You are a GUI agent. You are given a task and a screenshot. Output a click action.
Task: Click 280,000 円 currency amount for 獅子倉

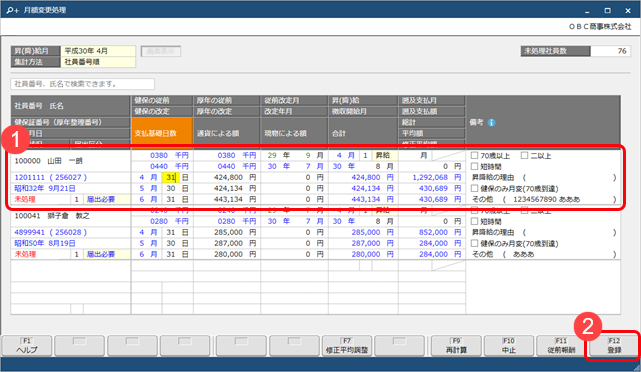[x=227, y=254]
